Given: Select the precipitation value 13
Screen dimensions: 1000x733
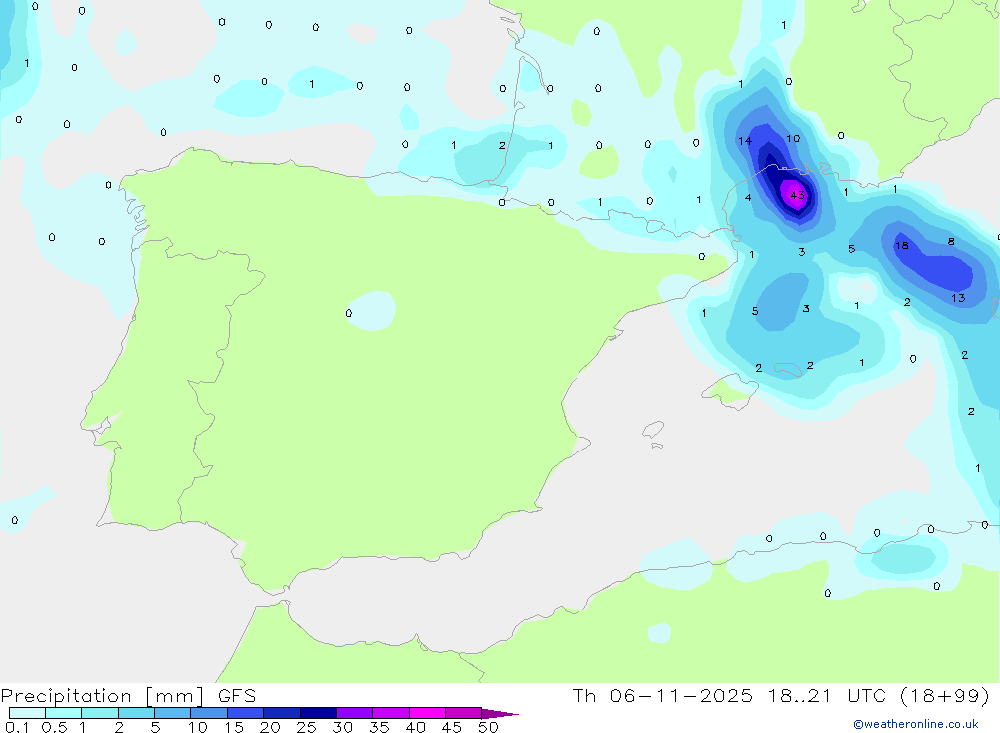Looking at the screenshot, I should point(958,298).
